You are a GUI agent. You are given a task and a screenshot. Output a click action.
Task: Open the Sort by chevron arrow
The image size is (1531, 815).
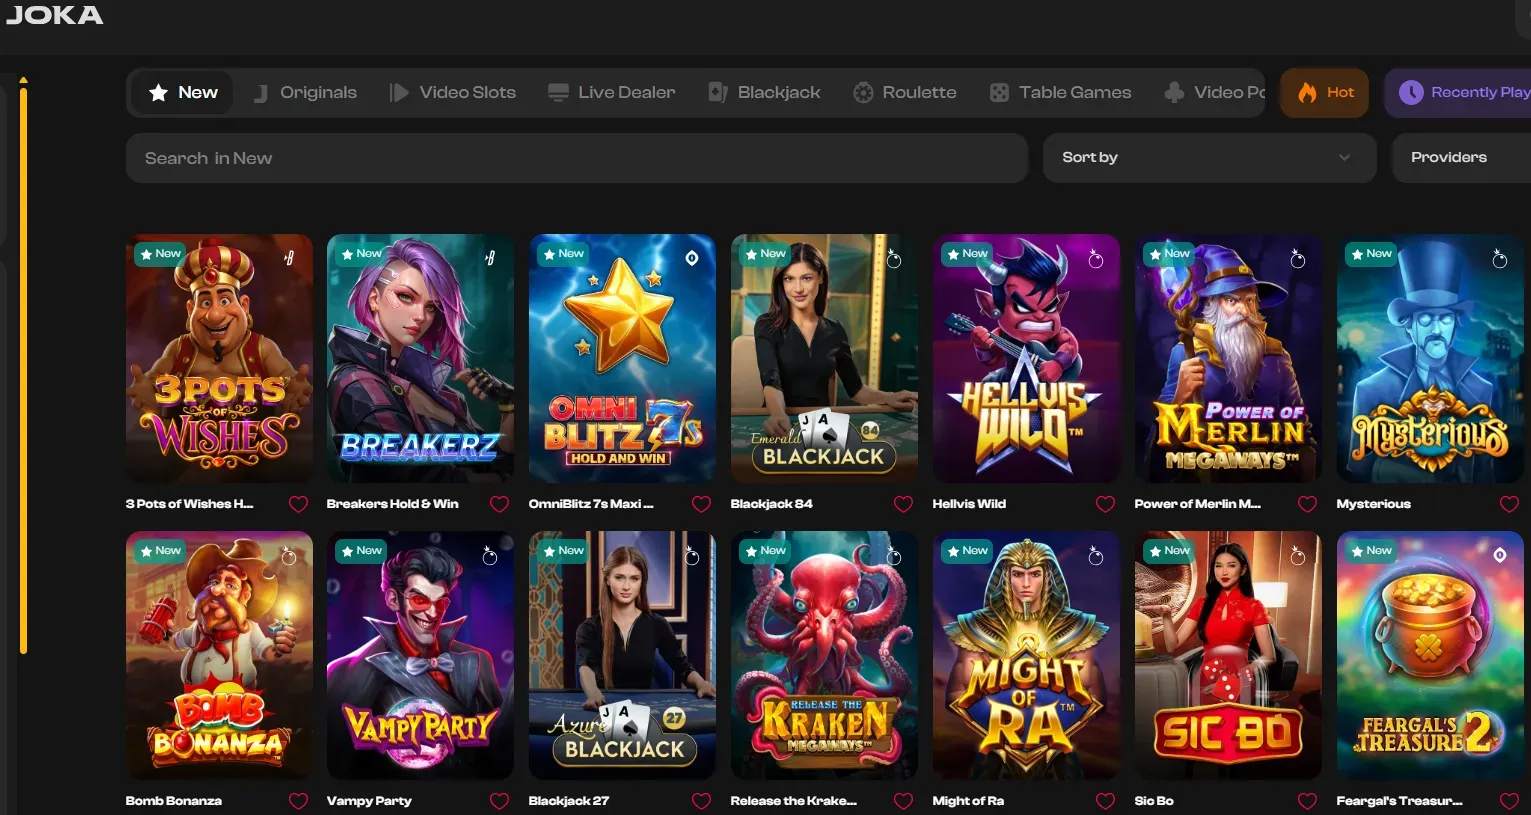(1346, 157)
